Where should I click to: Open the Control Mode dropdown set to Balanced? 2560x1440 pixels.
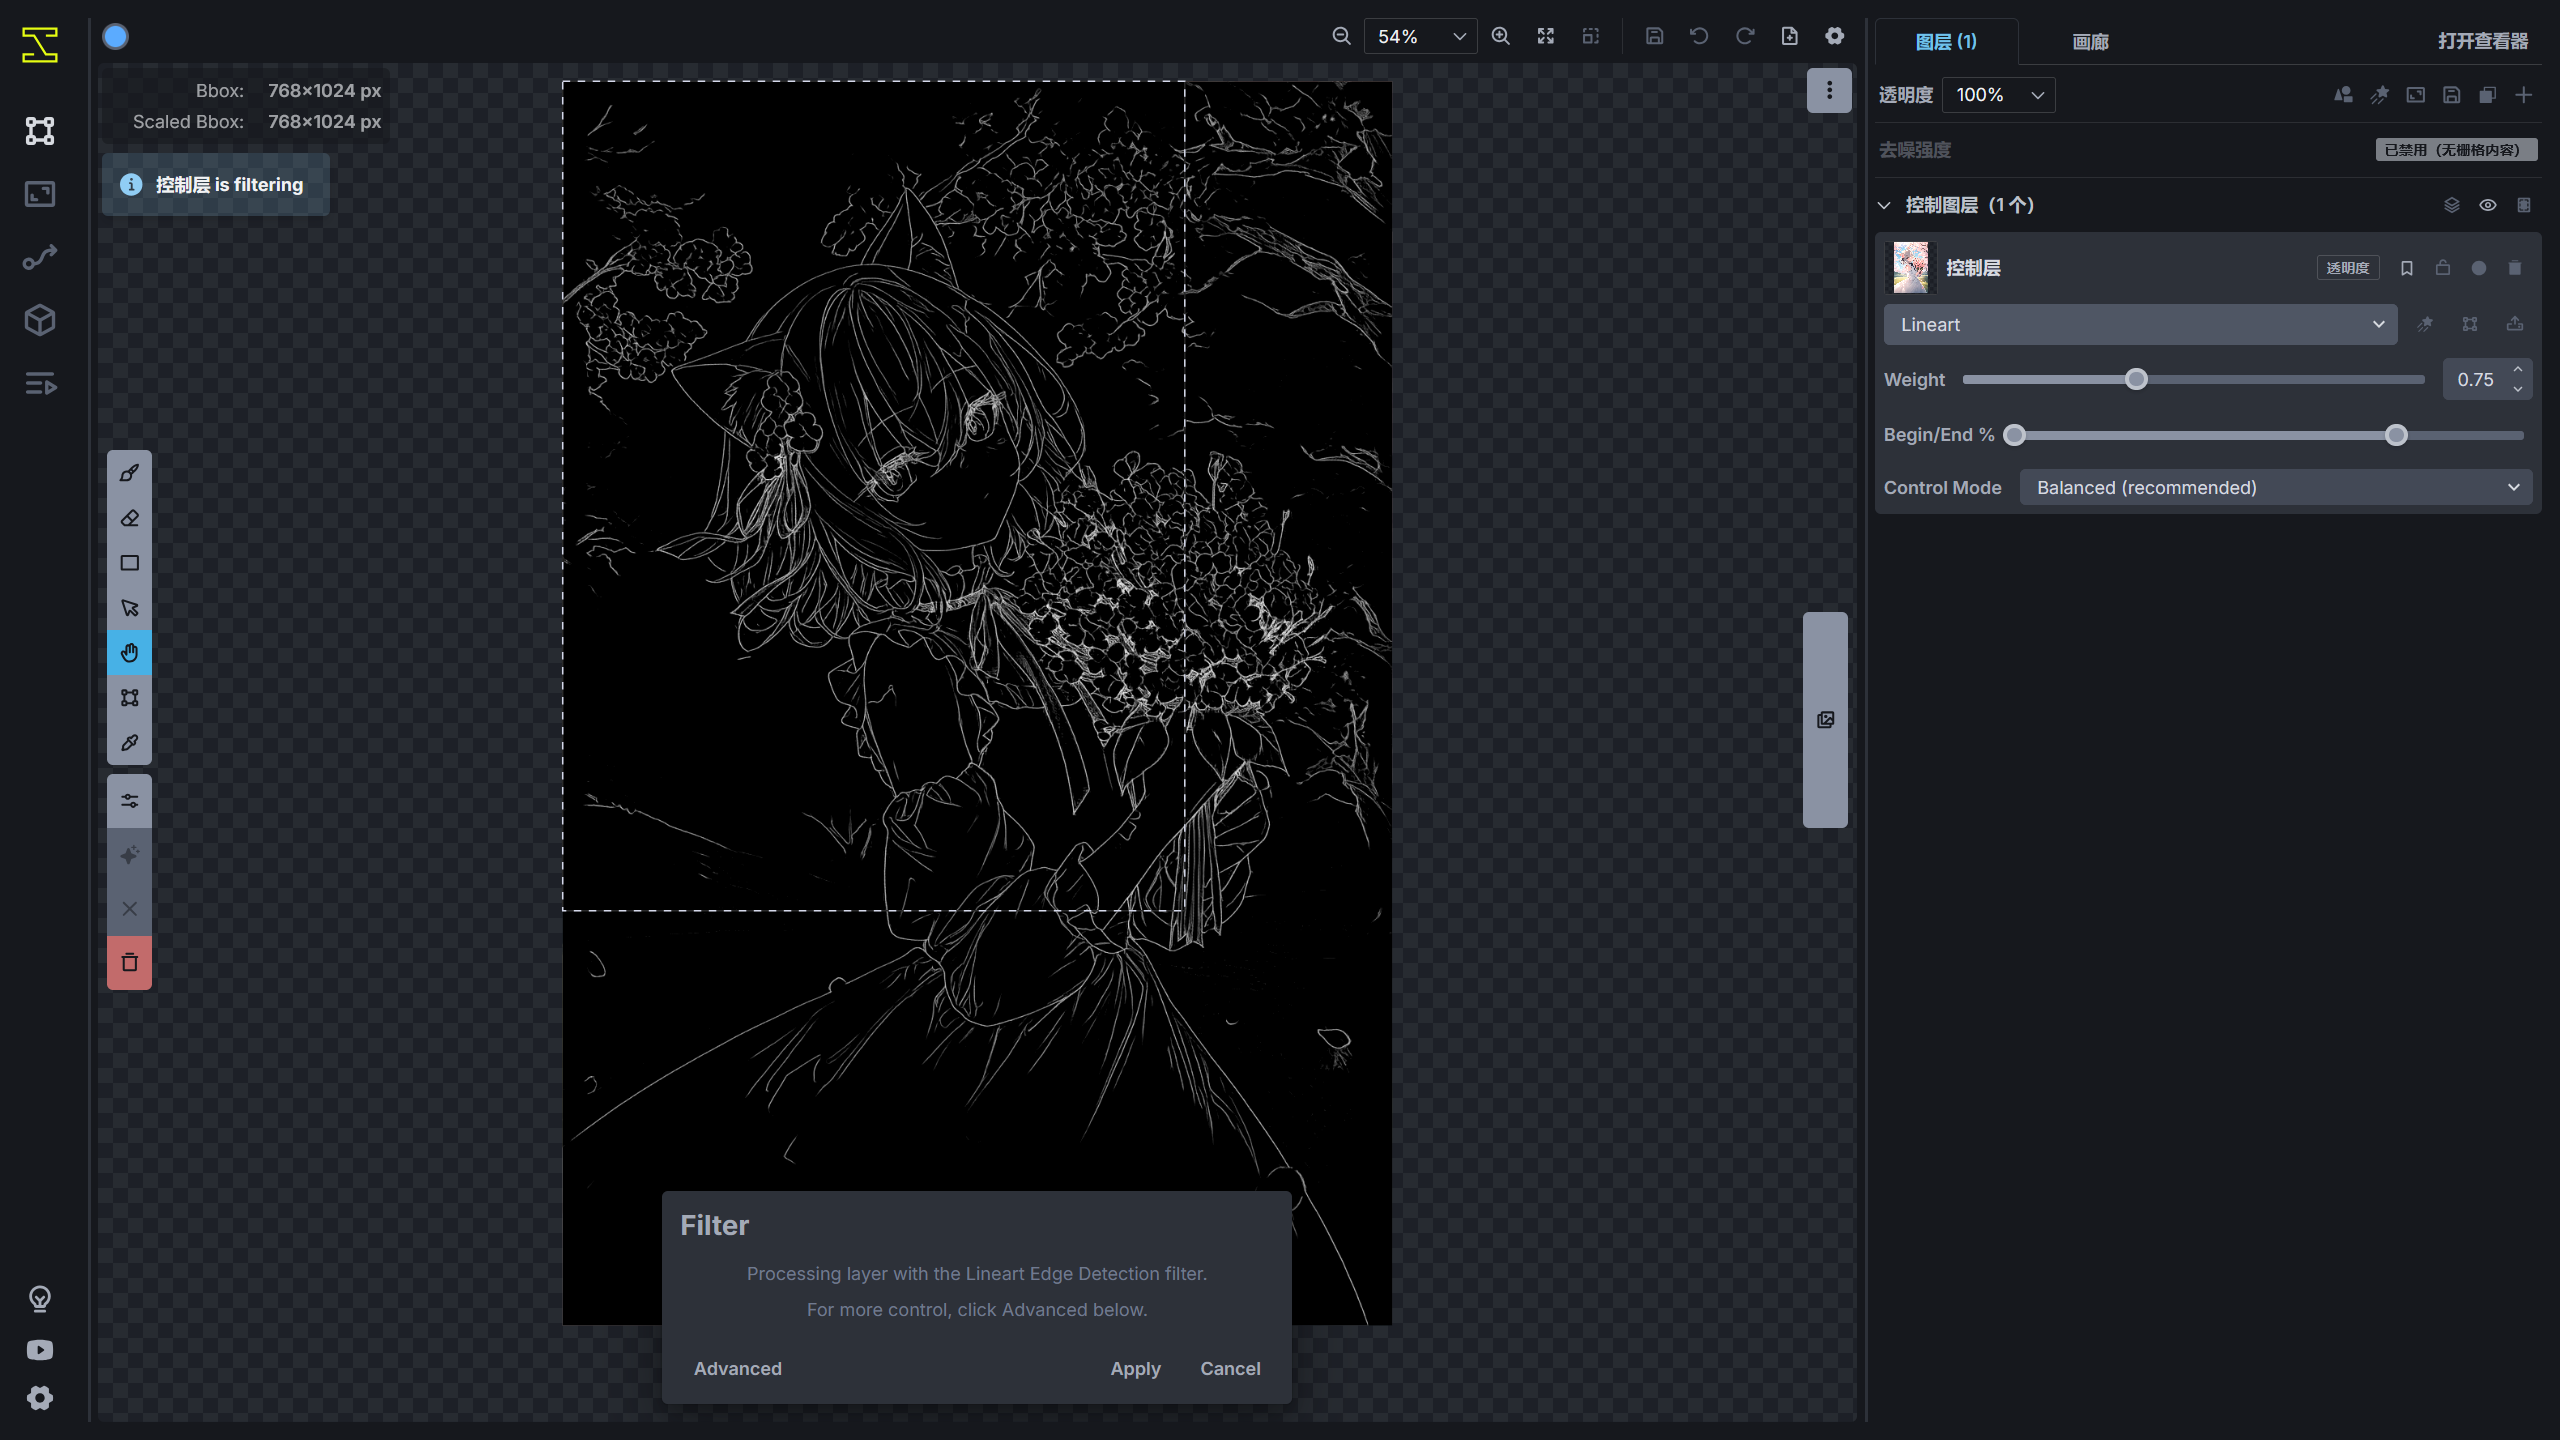point(2277,487)
